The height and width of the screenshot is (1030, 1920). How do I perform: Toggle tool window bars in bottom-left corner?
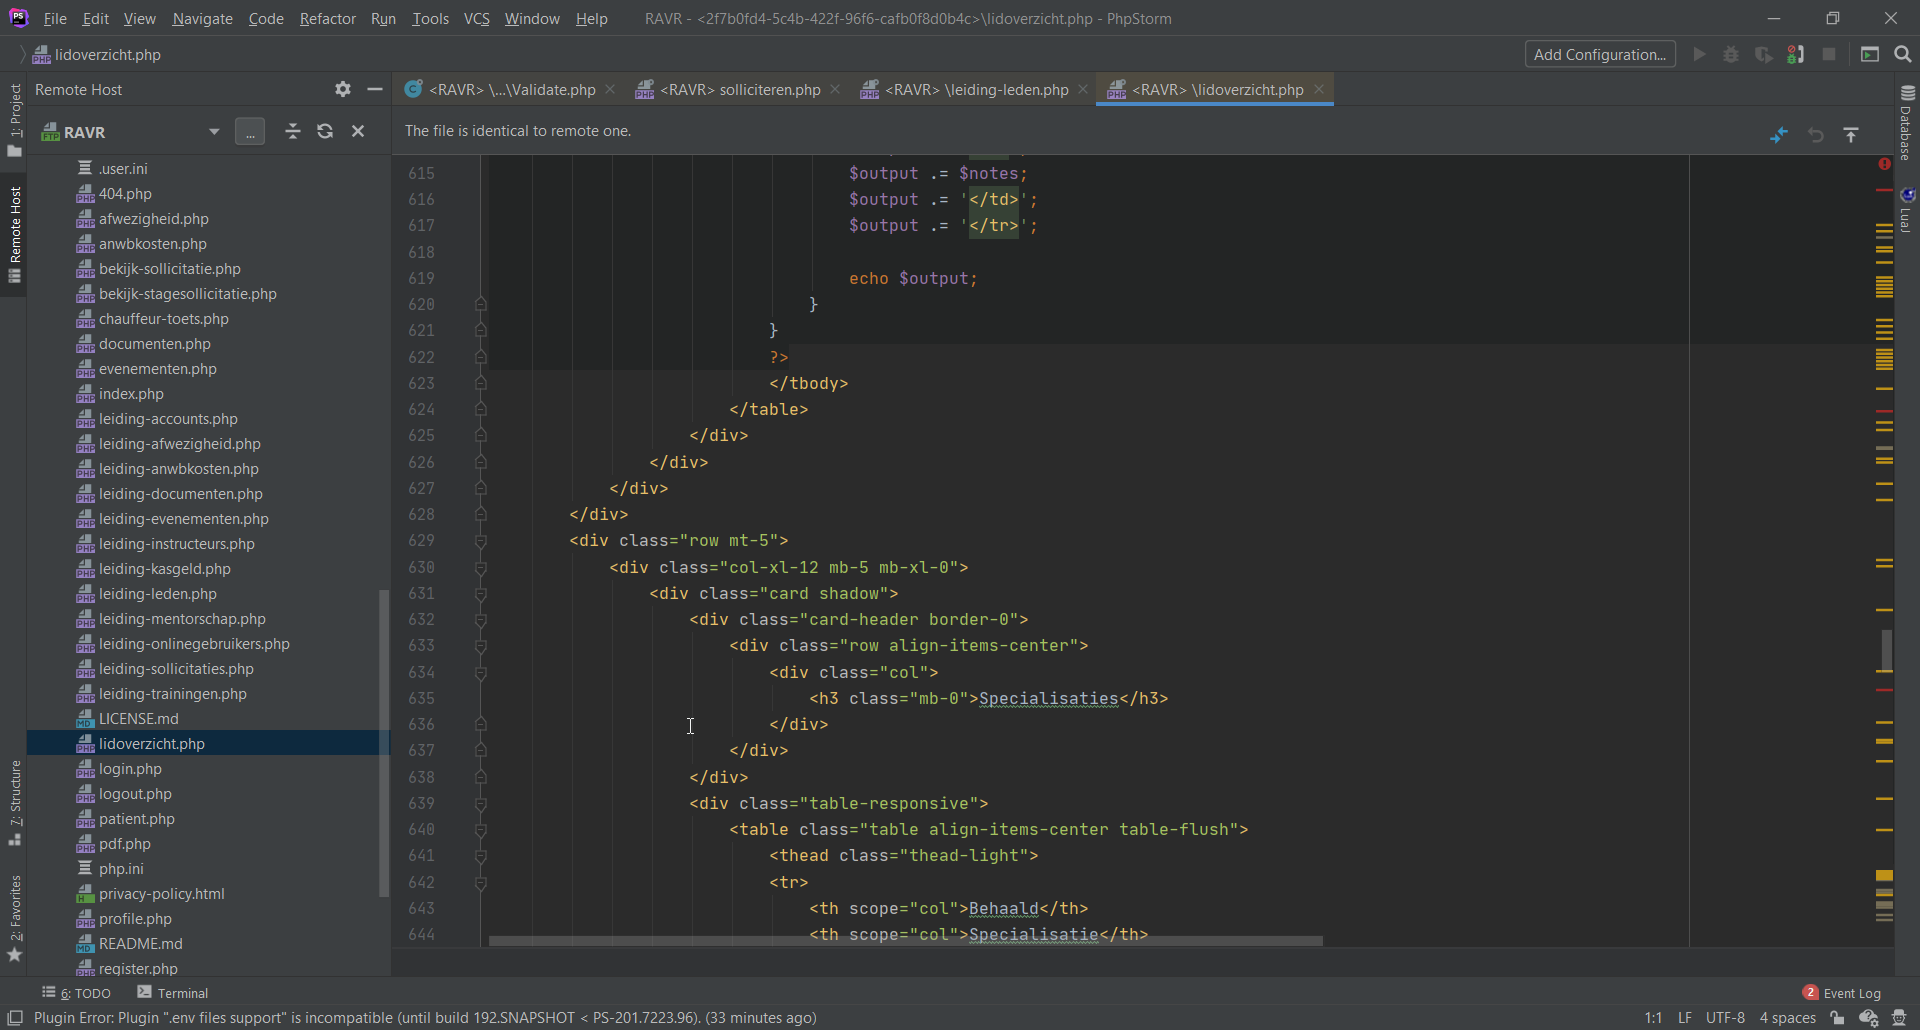click(x=15, y=1018)
